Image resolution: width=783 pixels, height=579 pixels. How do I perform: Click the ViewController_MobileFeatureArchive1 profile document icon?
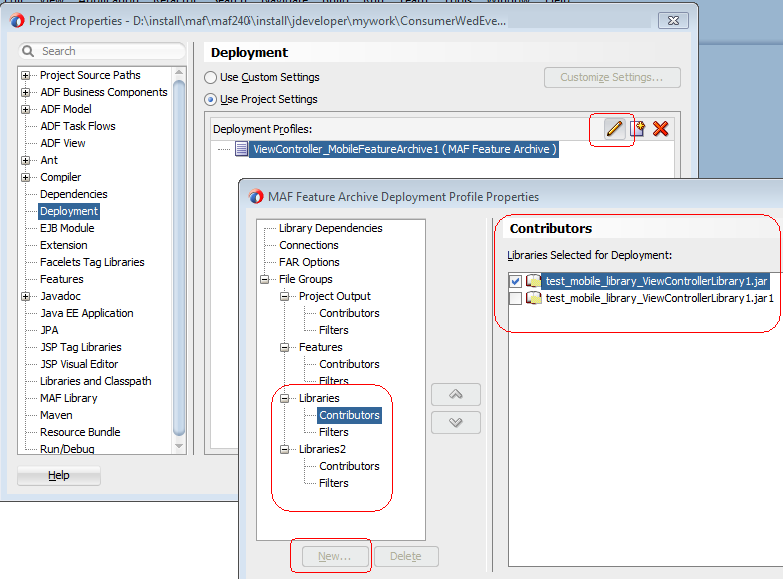pos(241,149)
